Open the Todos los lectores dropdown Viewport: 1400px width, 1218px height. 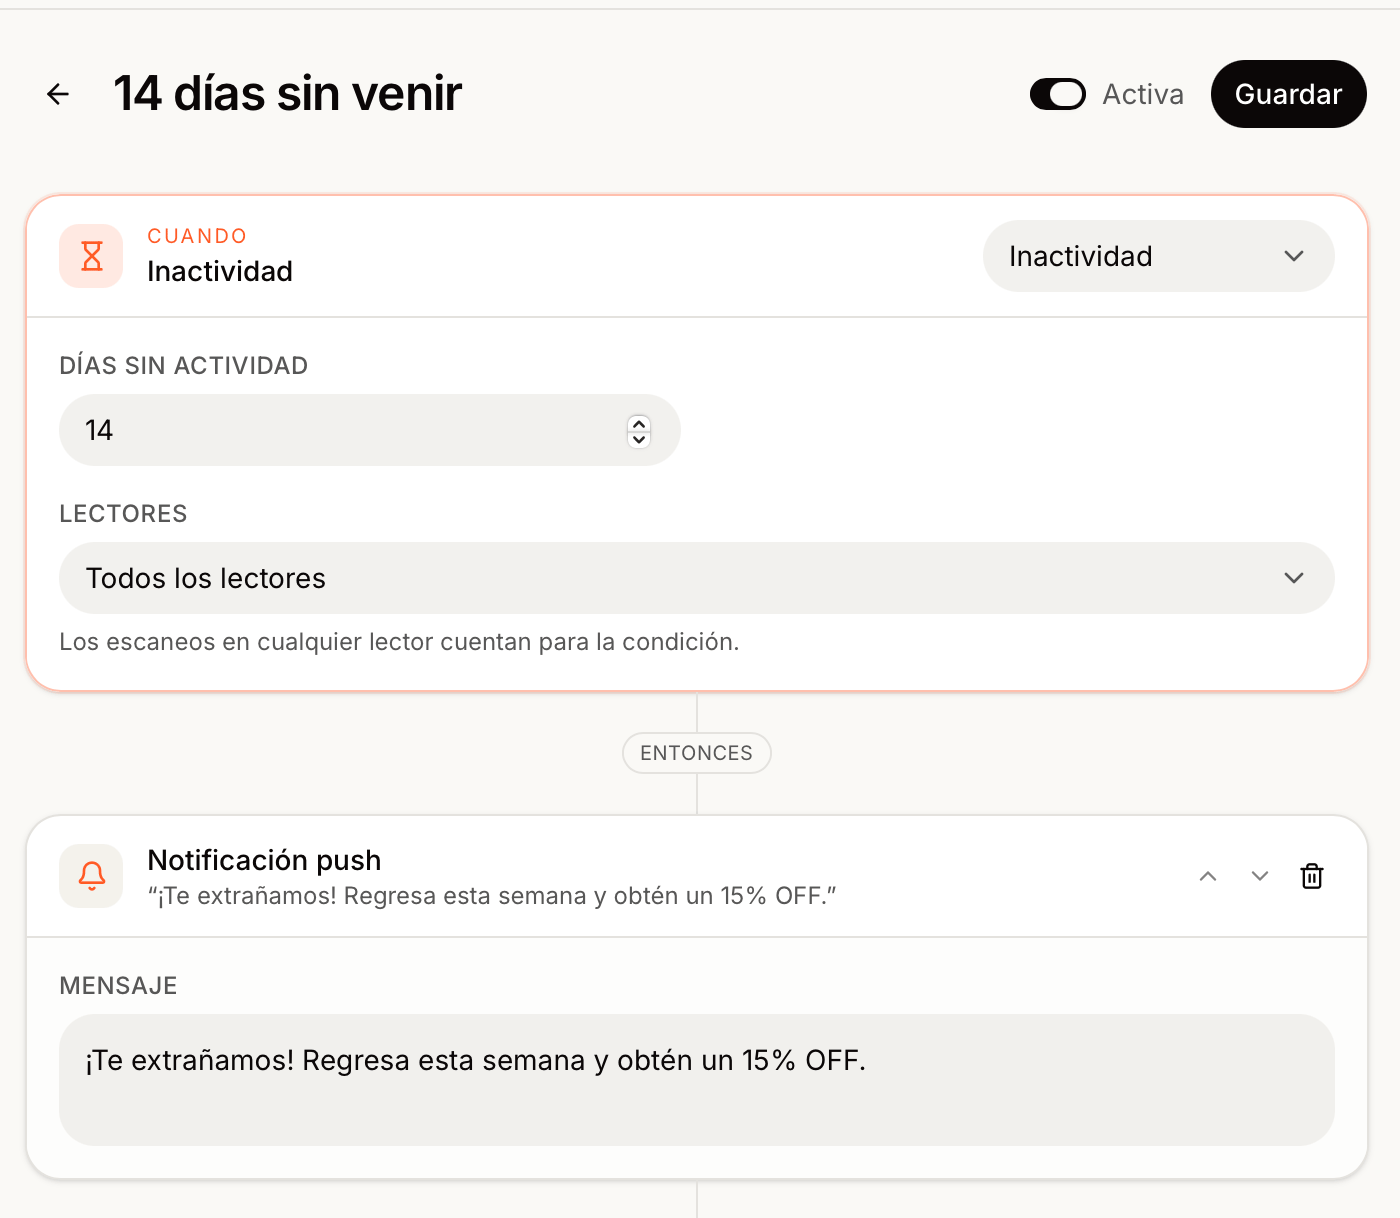[x=696, y=578]
